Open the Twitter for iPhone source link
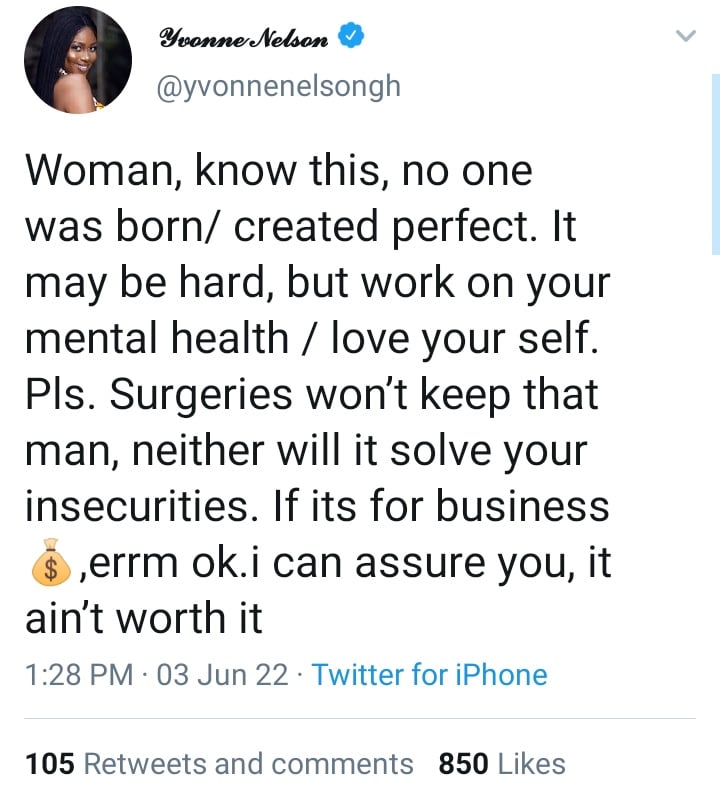 click(x=429, y=675)
